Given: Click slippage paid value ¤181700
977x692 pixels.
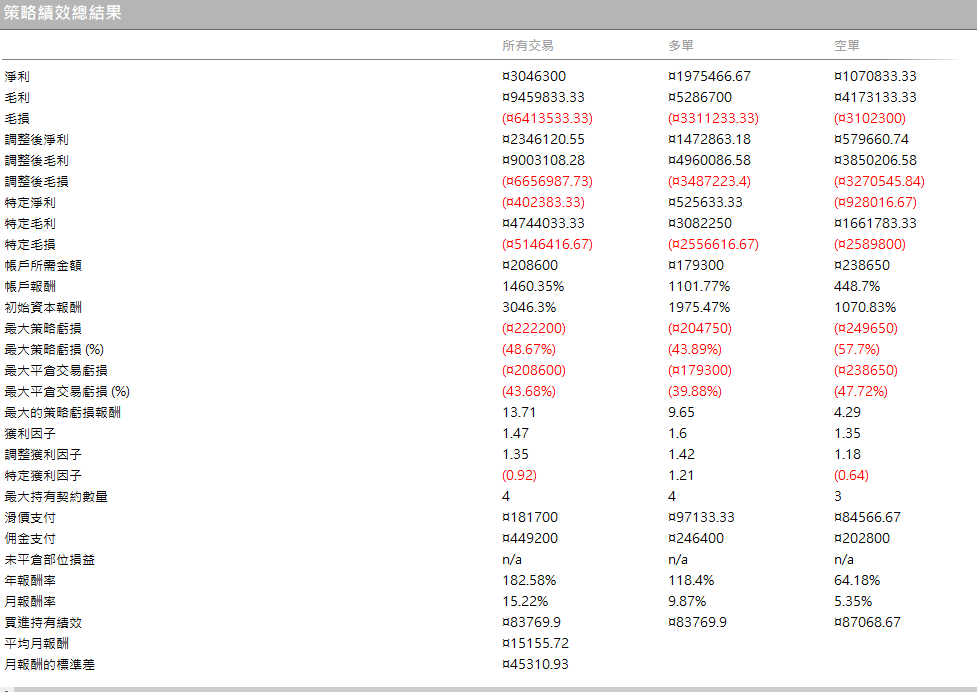Looking at the screenshot, I should pos(530,518).
